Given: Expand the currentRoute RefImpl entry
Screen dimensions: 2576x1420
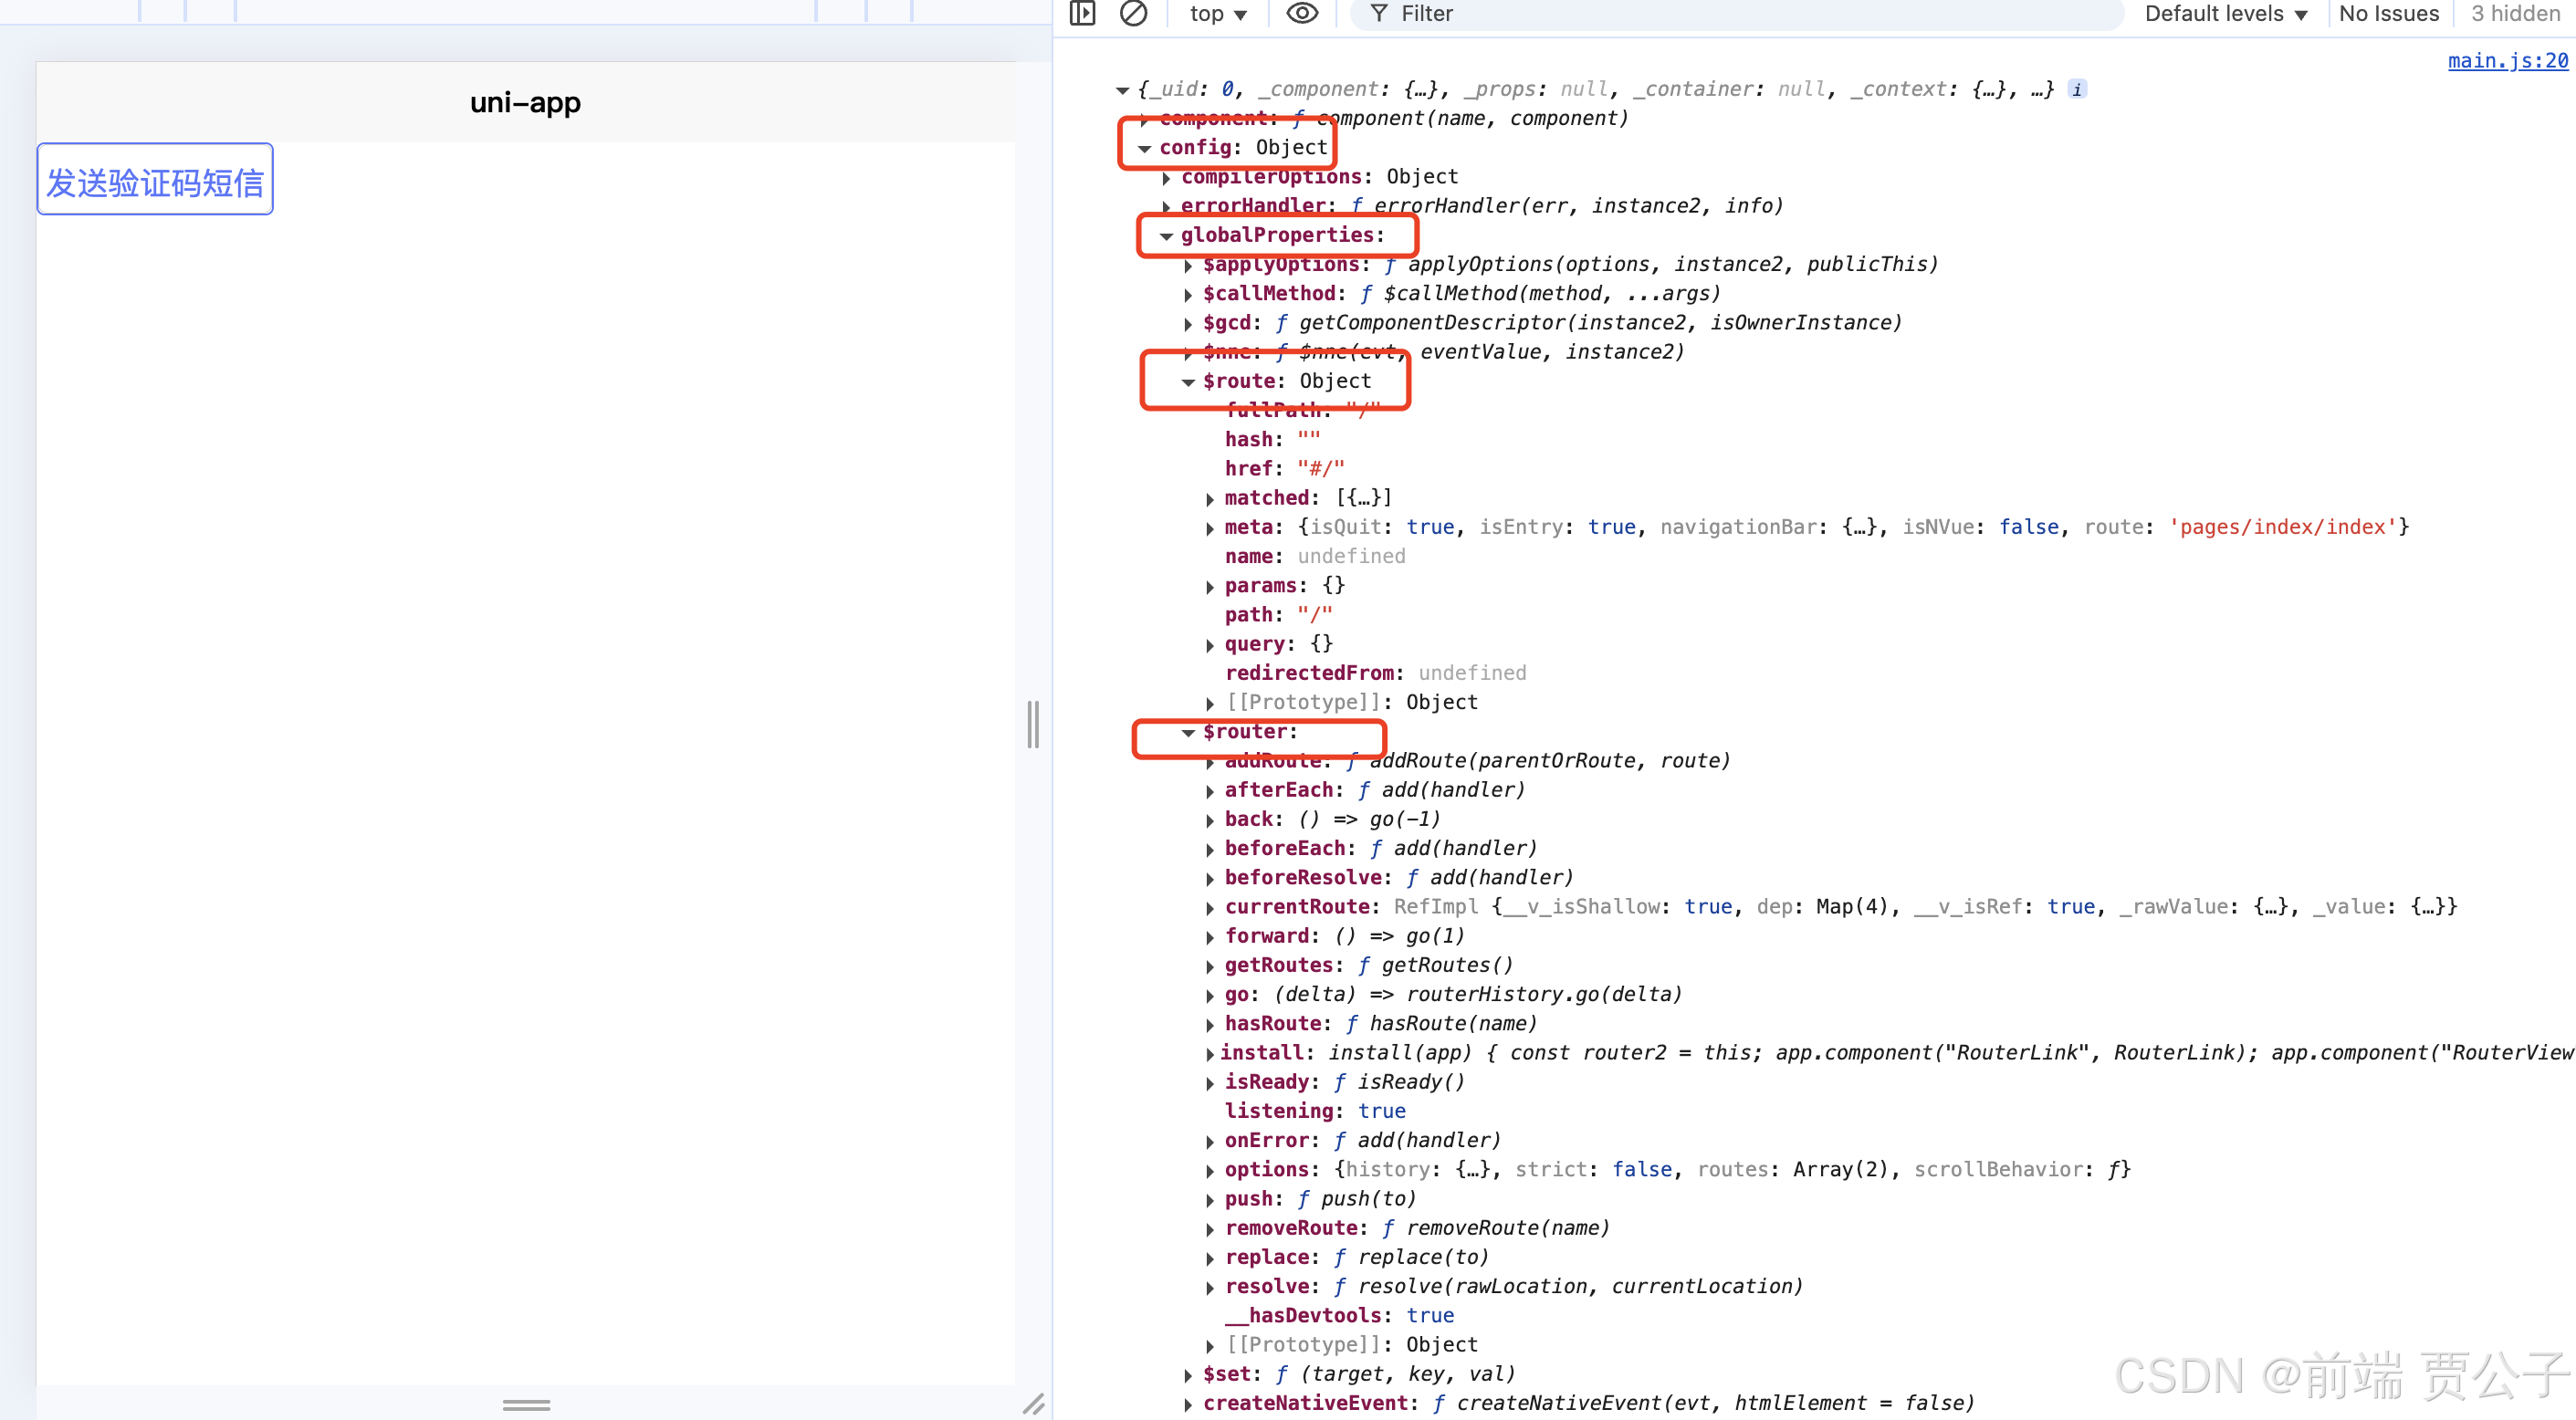Looking at the screenshot, I should click(1210, 908).
